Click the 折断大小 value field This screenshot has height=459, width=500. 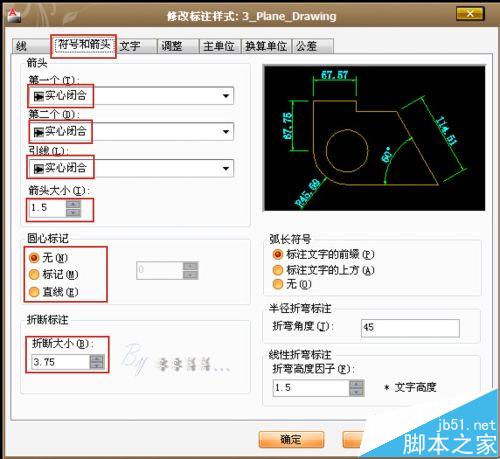tap(61, 362)
